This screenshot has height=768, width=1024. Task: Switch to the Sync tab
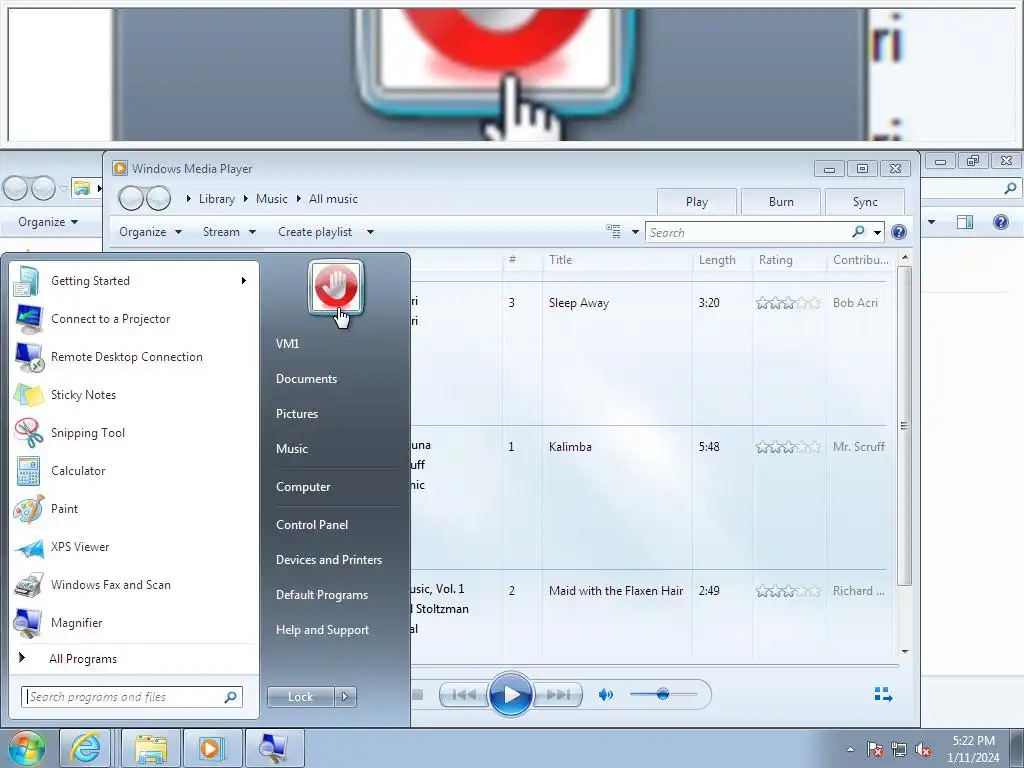click(865, 202)
